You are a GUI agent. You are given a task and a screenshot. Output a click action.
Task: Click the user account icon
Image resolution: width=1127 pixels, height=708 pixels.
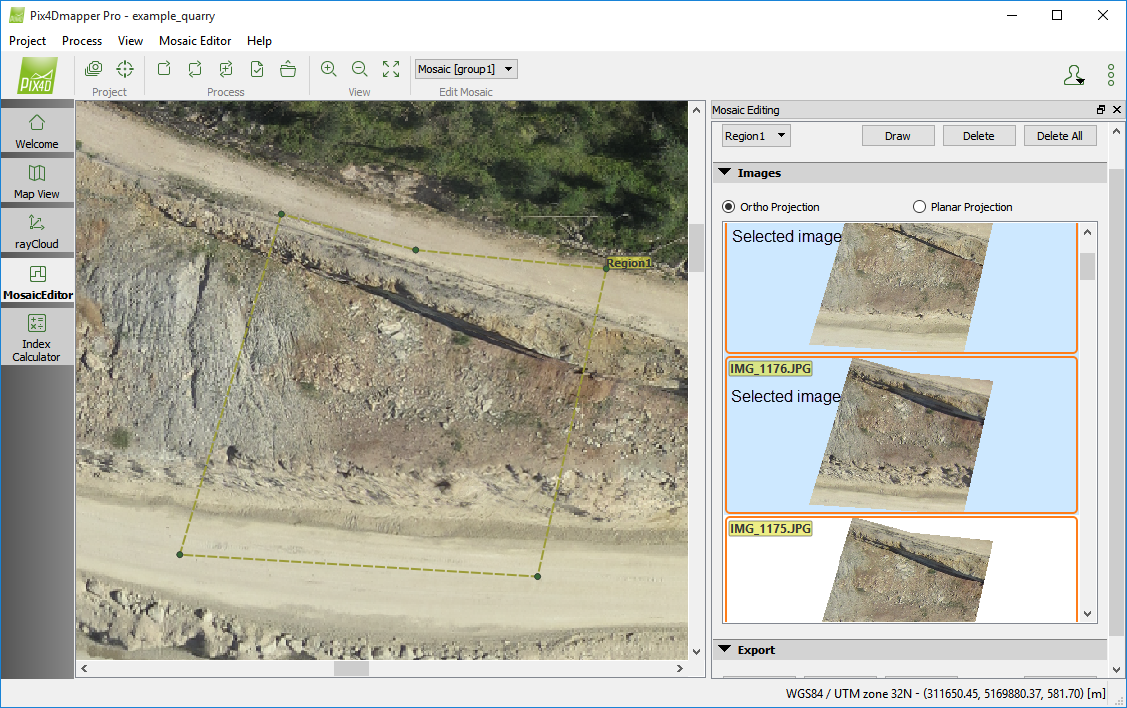(x=1073, y=75)
